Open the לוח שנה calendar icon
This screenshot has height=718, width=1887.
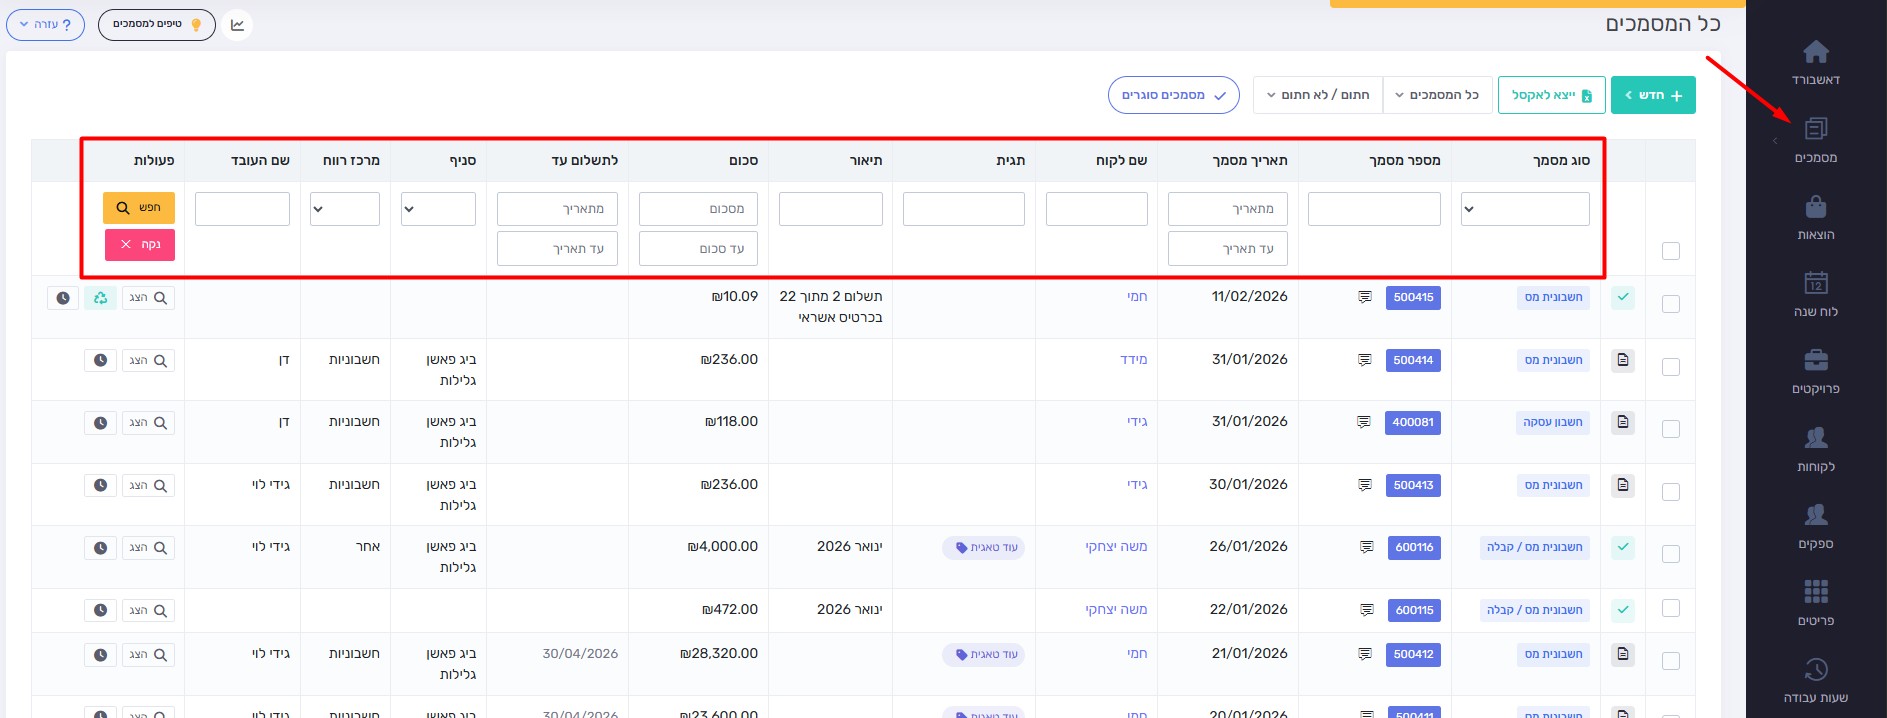tap(1815, 284)
